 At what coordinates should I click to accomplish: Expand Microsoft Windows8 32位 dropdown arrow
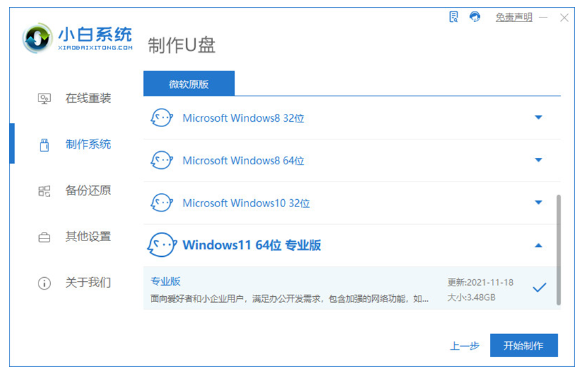point(538,117)
